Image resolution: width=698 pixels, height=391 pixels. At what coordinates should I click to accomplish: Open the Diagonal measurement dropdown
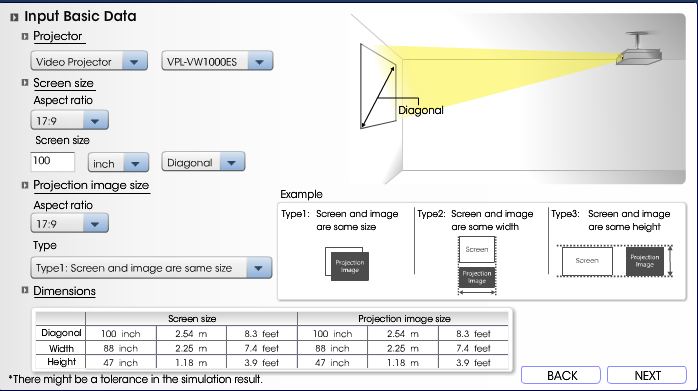[203, 162]
